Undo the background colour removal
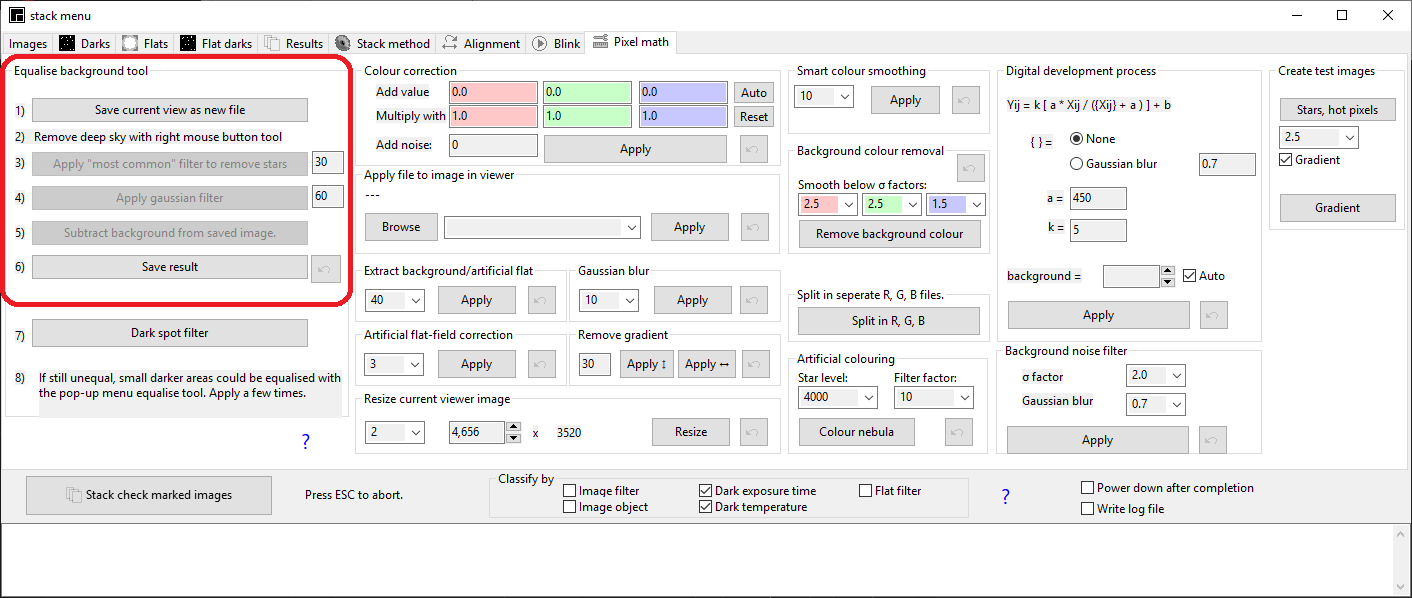Screen dimensions: 1412x598 970,166
